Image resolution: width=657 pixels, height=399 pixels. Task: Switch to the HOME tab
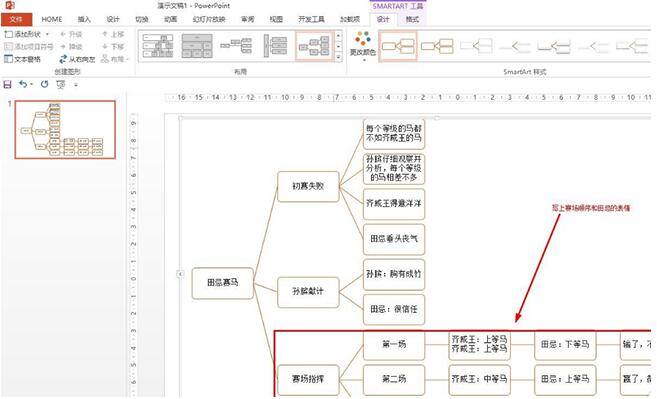click(52, 19)
